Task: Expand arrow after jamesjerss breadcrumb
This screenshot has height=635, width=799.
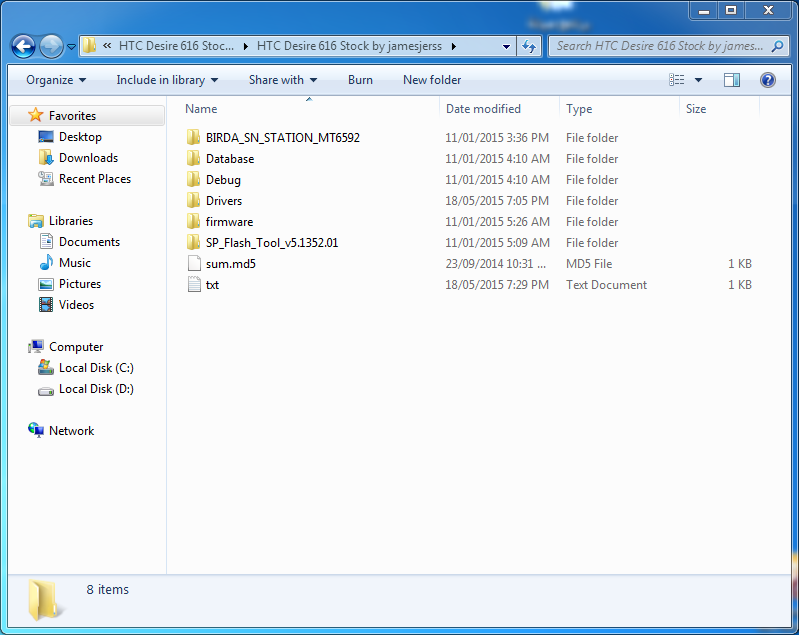Action: (x=454, y=46)
